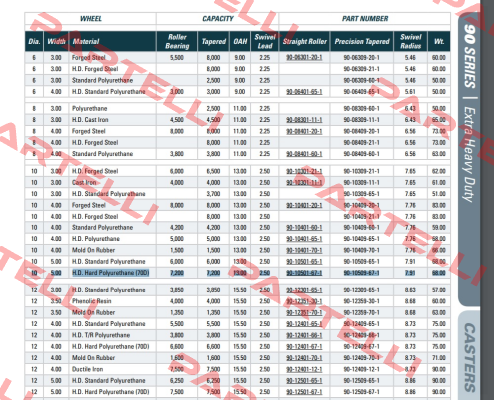
Task: Click the 90-08301-11-1 straight roller link
Action: point(304,120)
